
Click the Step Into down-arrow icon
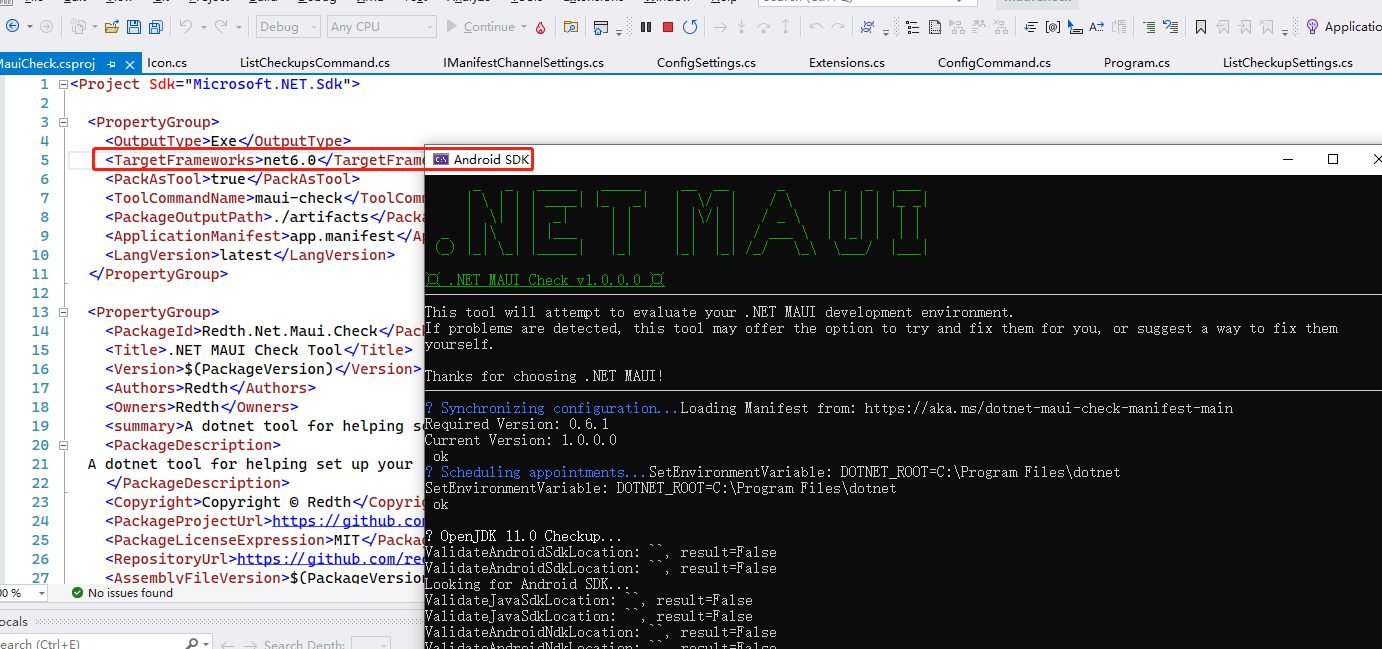(x=741, y=27)
